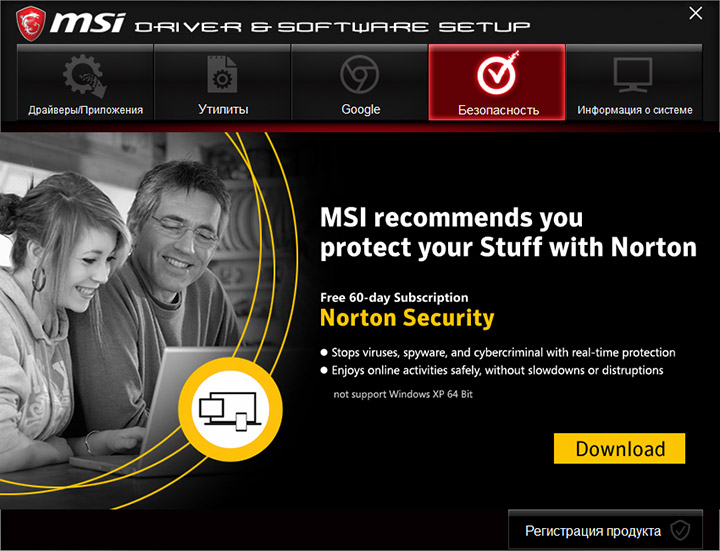Open Регистрация продукта button
This screenshot has height=551, width=720.
pyautogui.click(x=605, y=531)
